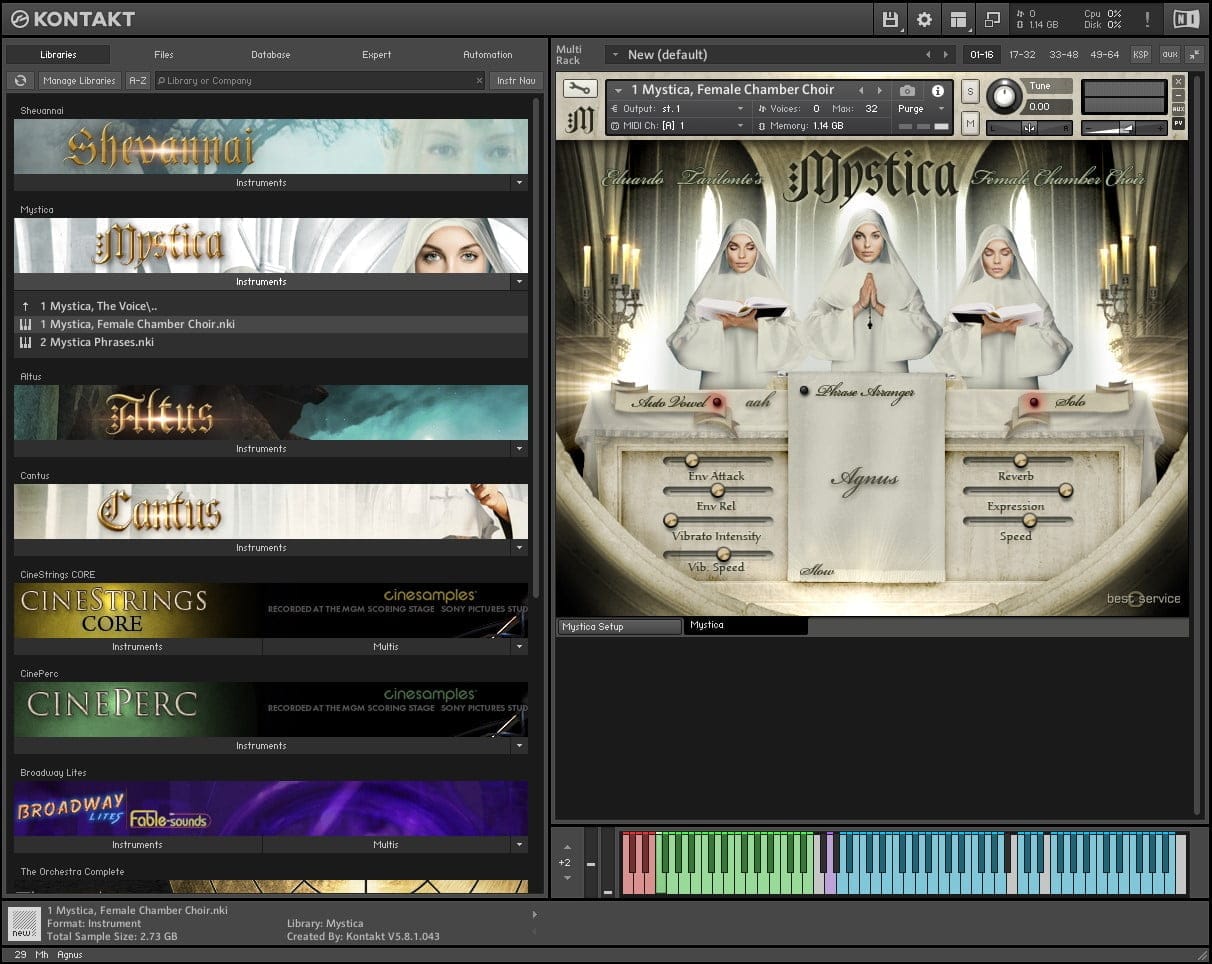
Task: Click the camera snapshot icon
Action: 907,90
